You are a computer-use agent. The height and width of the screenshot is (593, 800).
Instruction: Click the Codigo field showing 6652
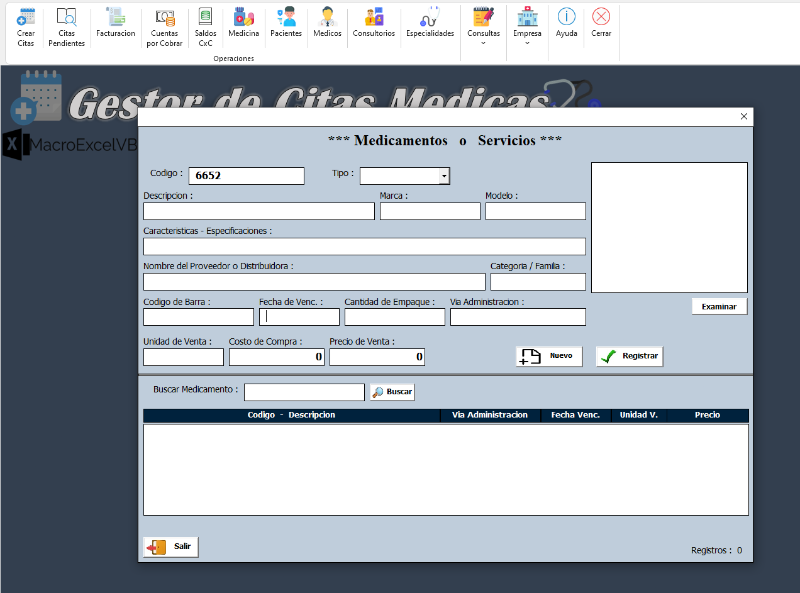coord(246,176)
